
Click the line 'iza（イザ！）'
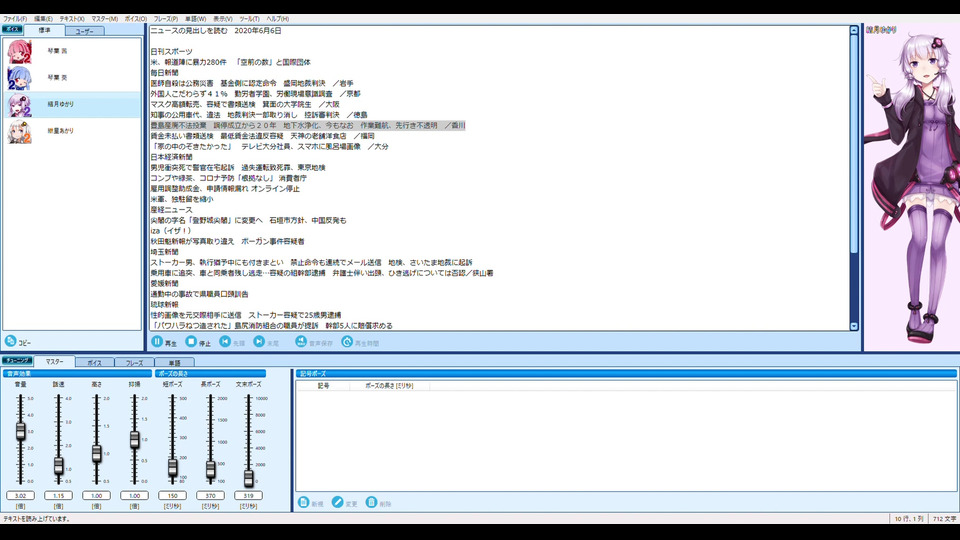(171, 231)
